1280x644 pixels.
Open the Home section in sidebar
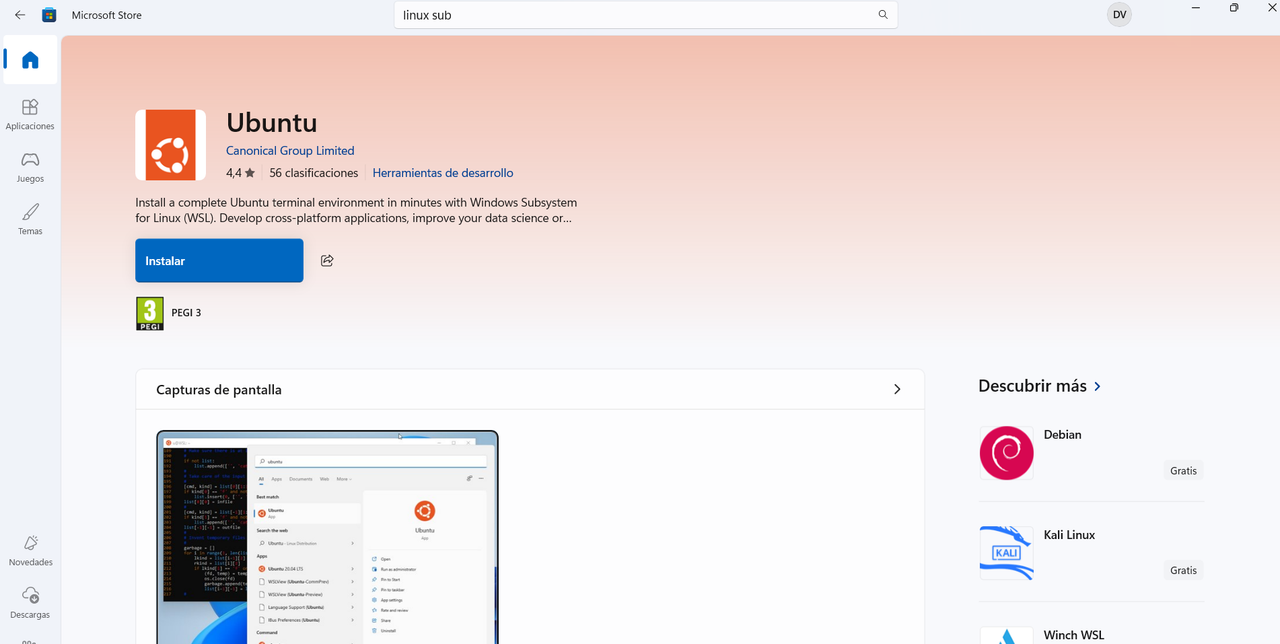click(30, 60)
